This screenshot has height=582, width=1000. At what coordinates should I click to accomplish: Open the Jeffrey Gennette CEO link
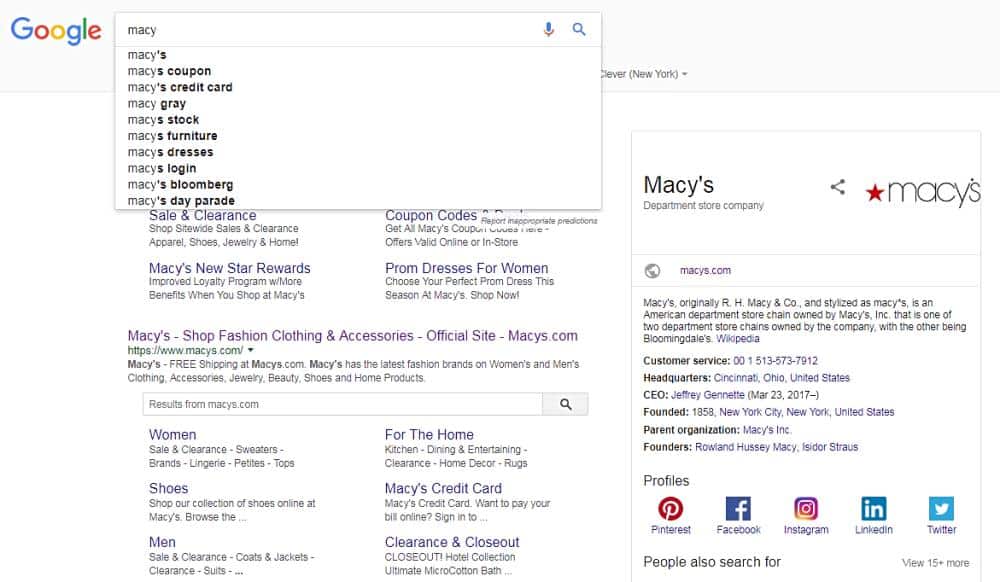coord(708,395)
